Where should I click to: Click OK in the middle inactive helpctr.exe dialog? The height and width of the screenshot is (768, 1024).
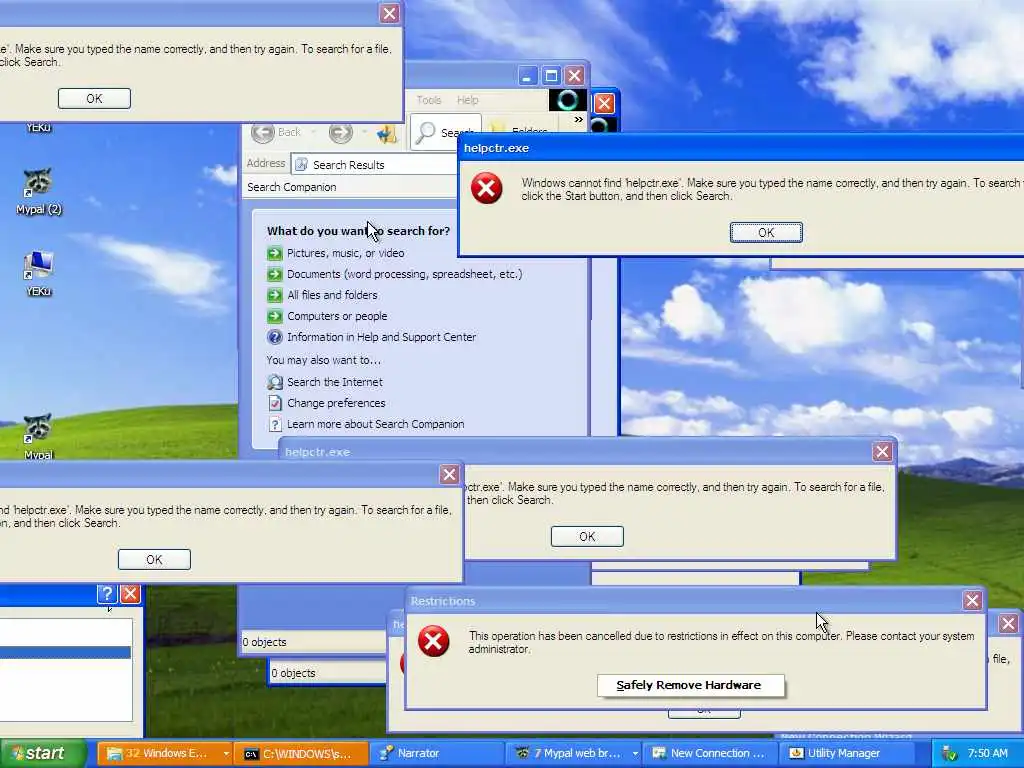pyautogui.click(x=587, y=537)
